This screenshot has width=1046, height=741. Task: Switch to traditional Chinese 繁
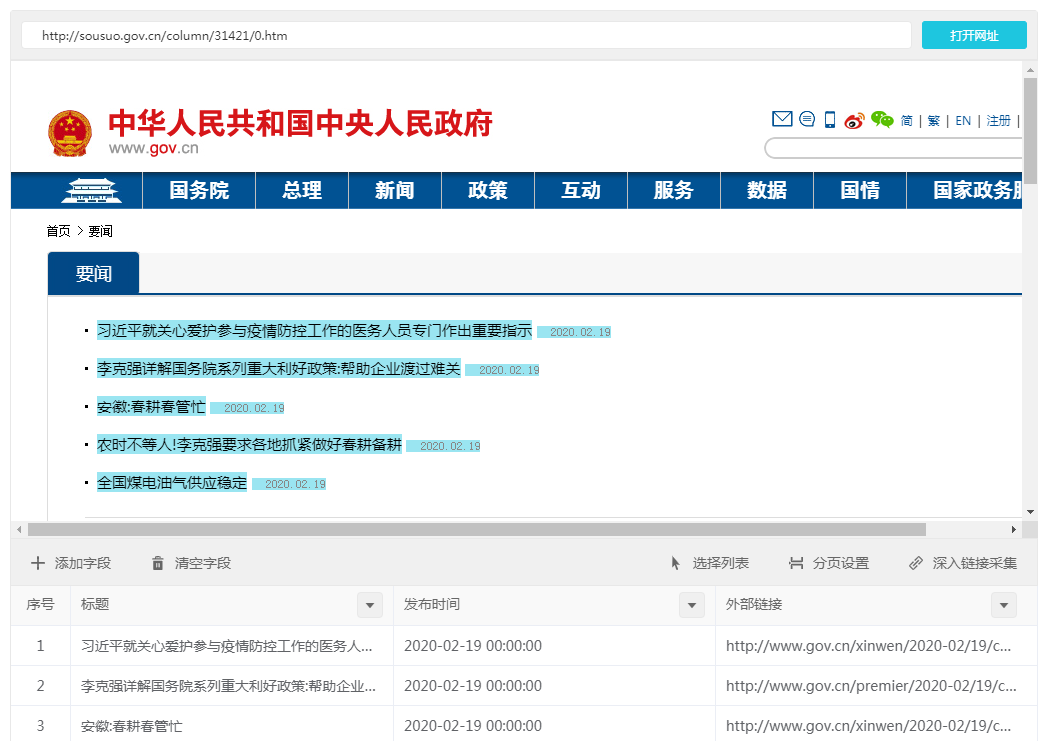[934, 121]
